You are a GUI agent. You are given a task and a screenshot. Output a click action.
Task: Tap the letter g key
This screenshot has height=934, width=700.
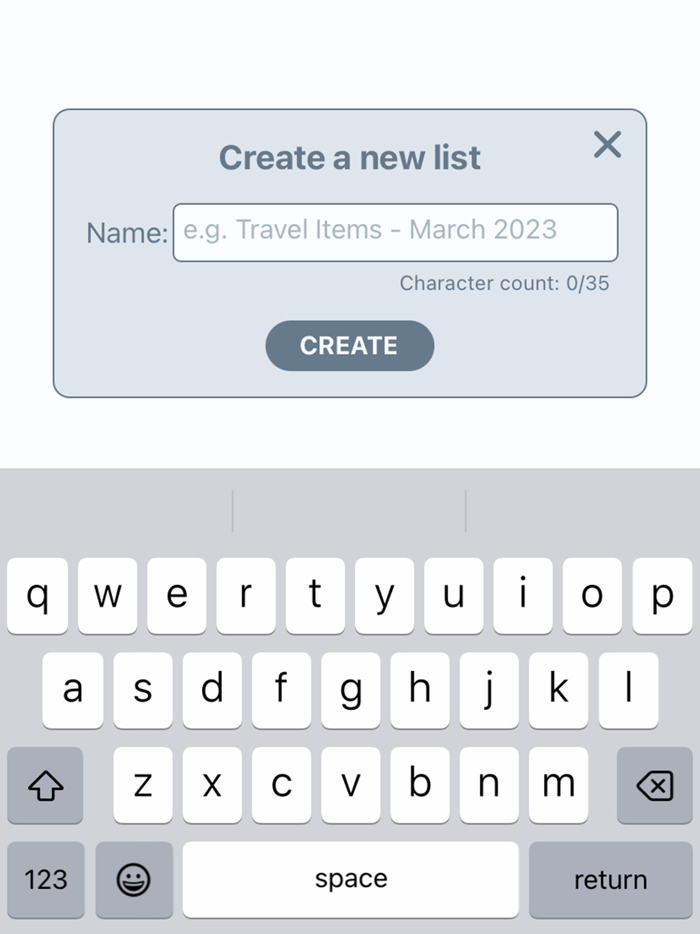(x=350, y=690)
